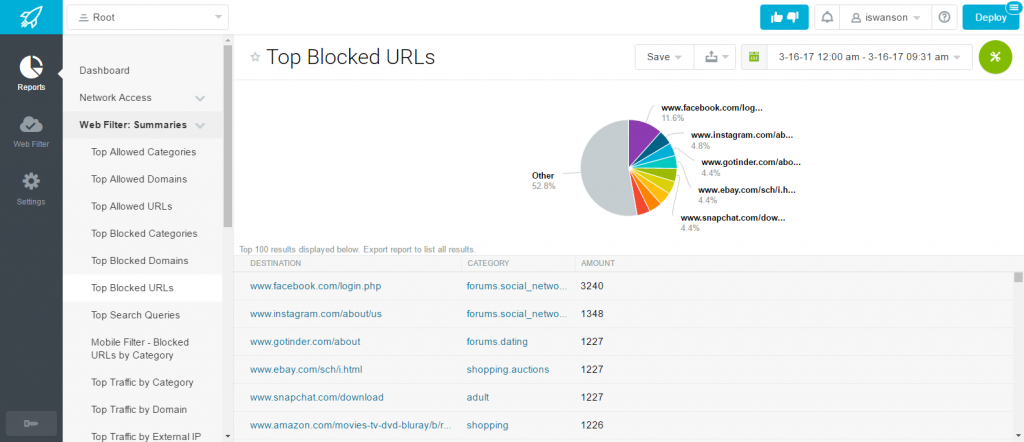The width and height of the screenshot is (1024, 442).
Task: Open the iswanson user menu
Action: click(x=886, y=18)
